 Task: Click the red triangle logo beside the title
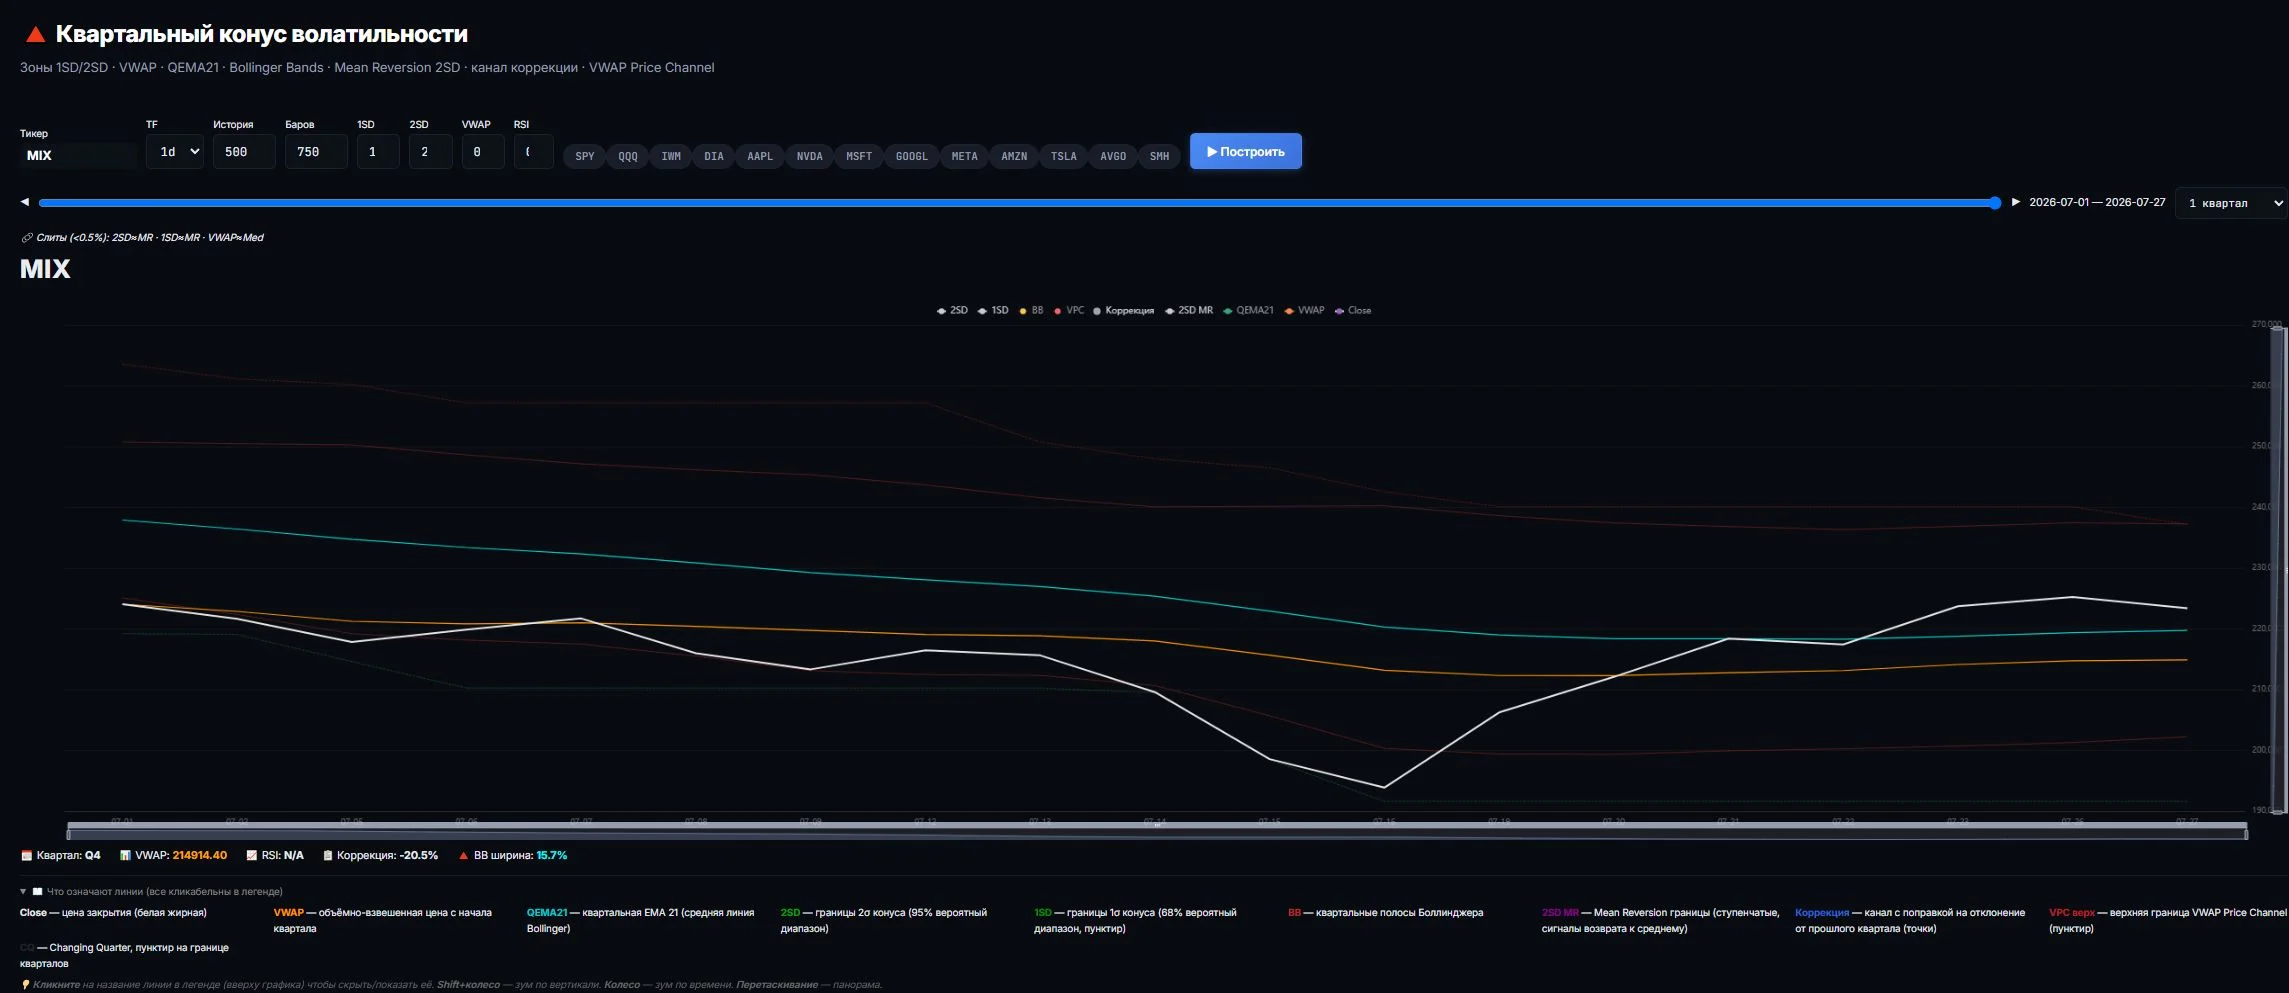coord(35,35)
